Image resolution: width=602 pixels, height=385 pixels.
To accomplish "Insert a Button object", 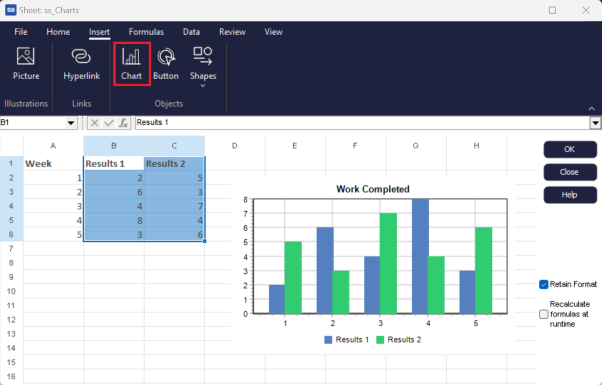I will pos(166,64).
